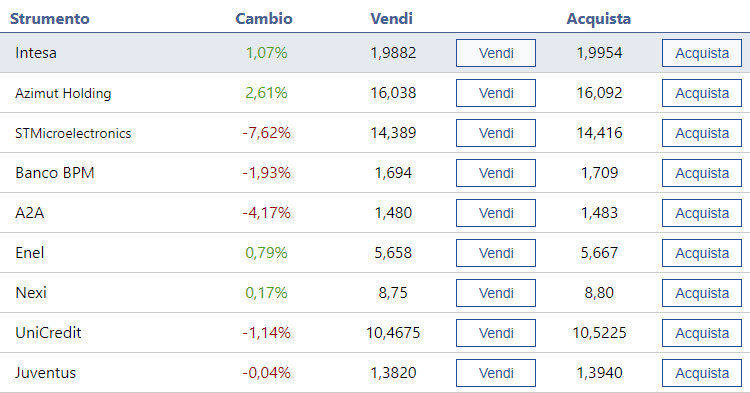750x393 pixels.
Task: Click the A2A row Acquista button
Action: (x=702, y=213)
